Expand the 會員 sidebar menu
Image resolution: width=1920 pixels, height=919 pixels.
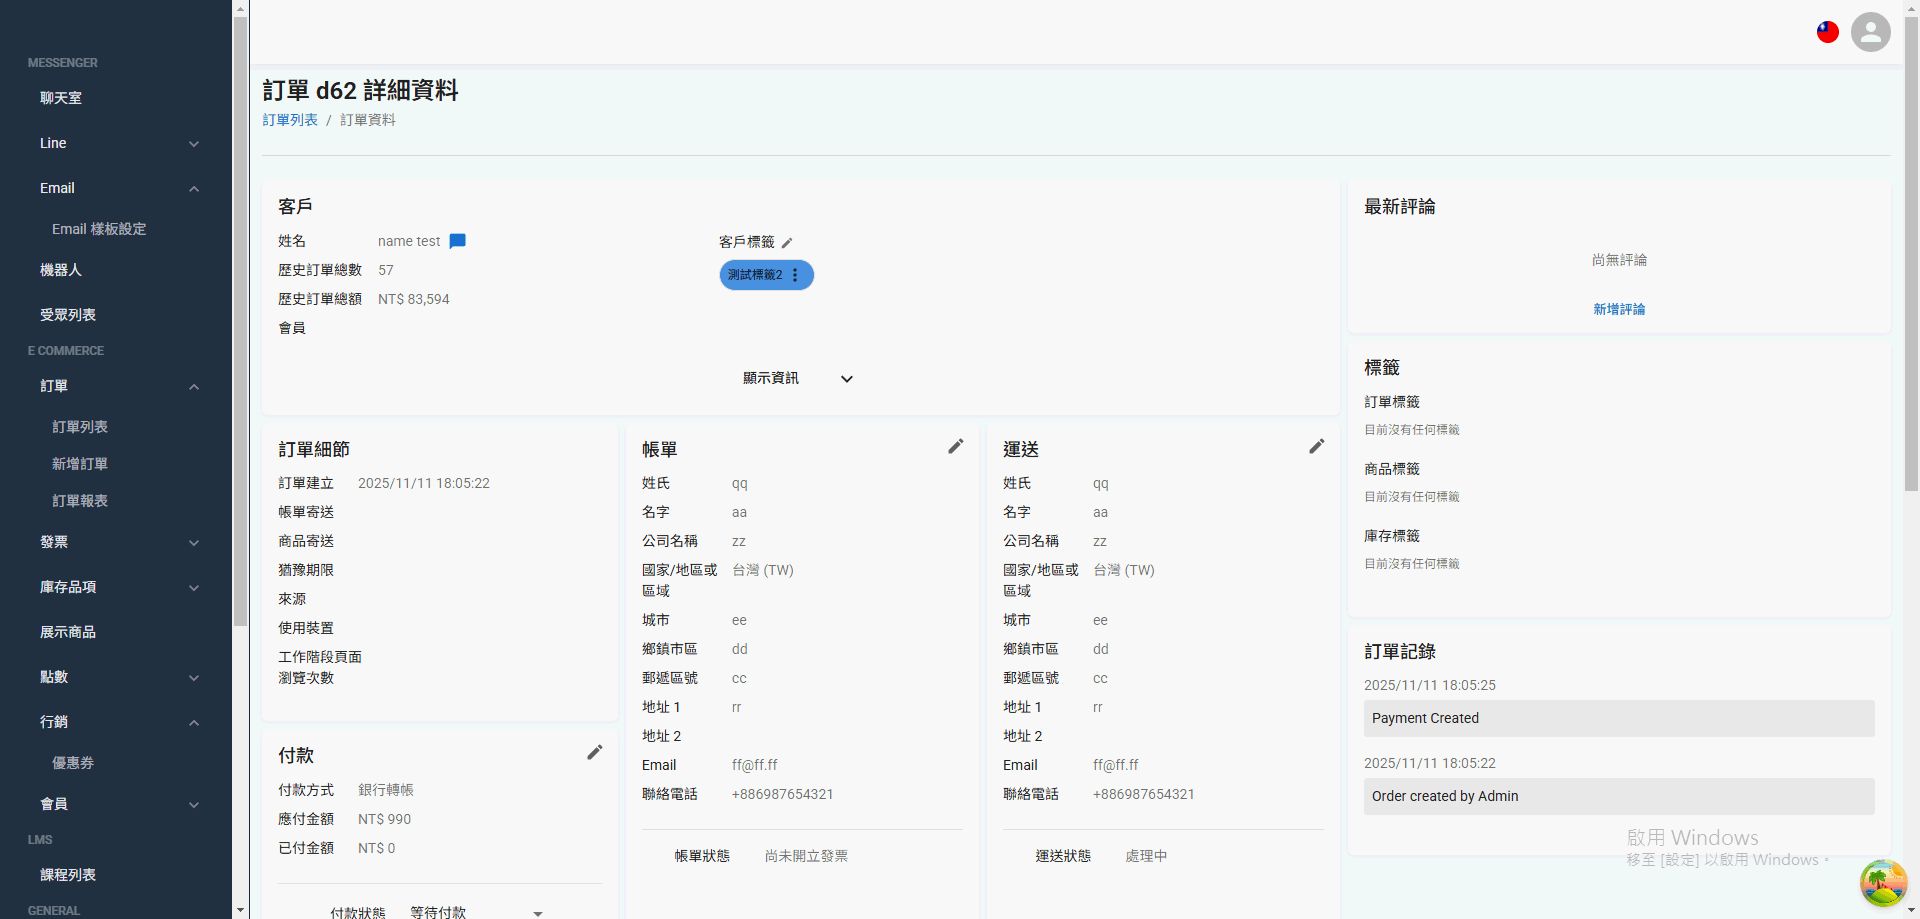[x=194, y=805]
